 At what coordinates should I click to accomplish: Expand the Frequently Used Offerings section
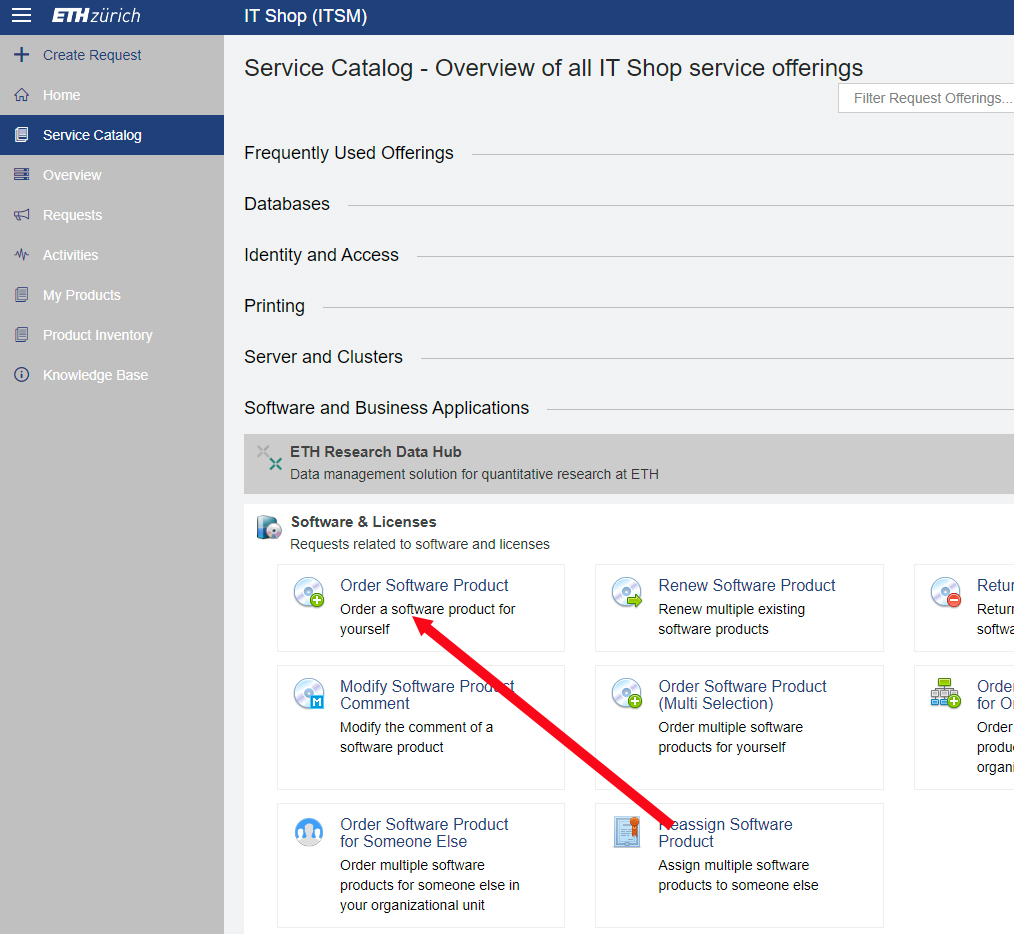[349, 153]
